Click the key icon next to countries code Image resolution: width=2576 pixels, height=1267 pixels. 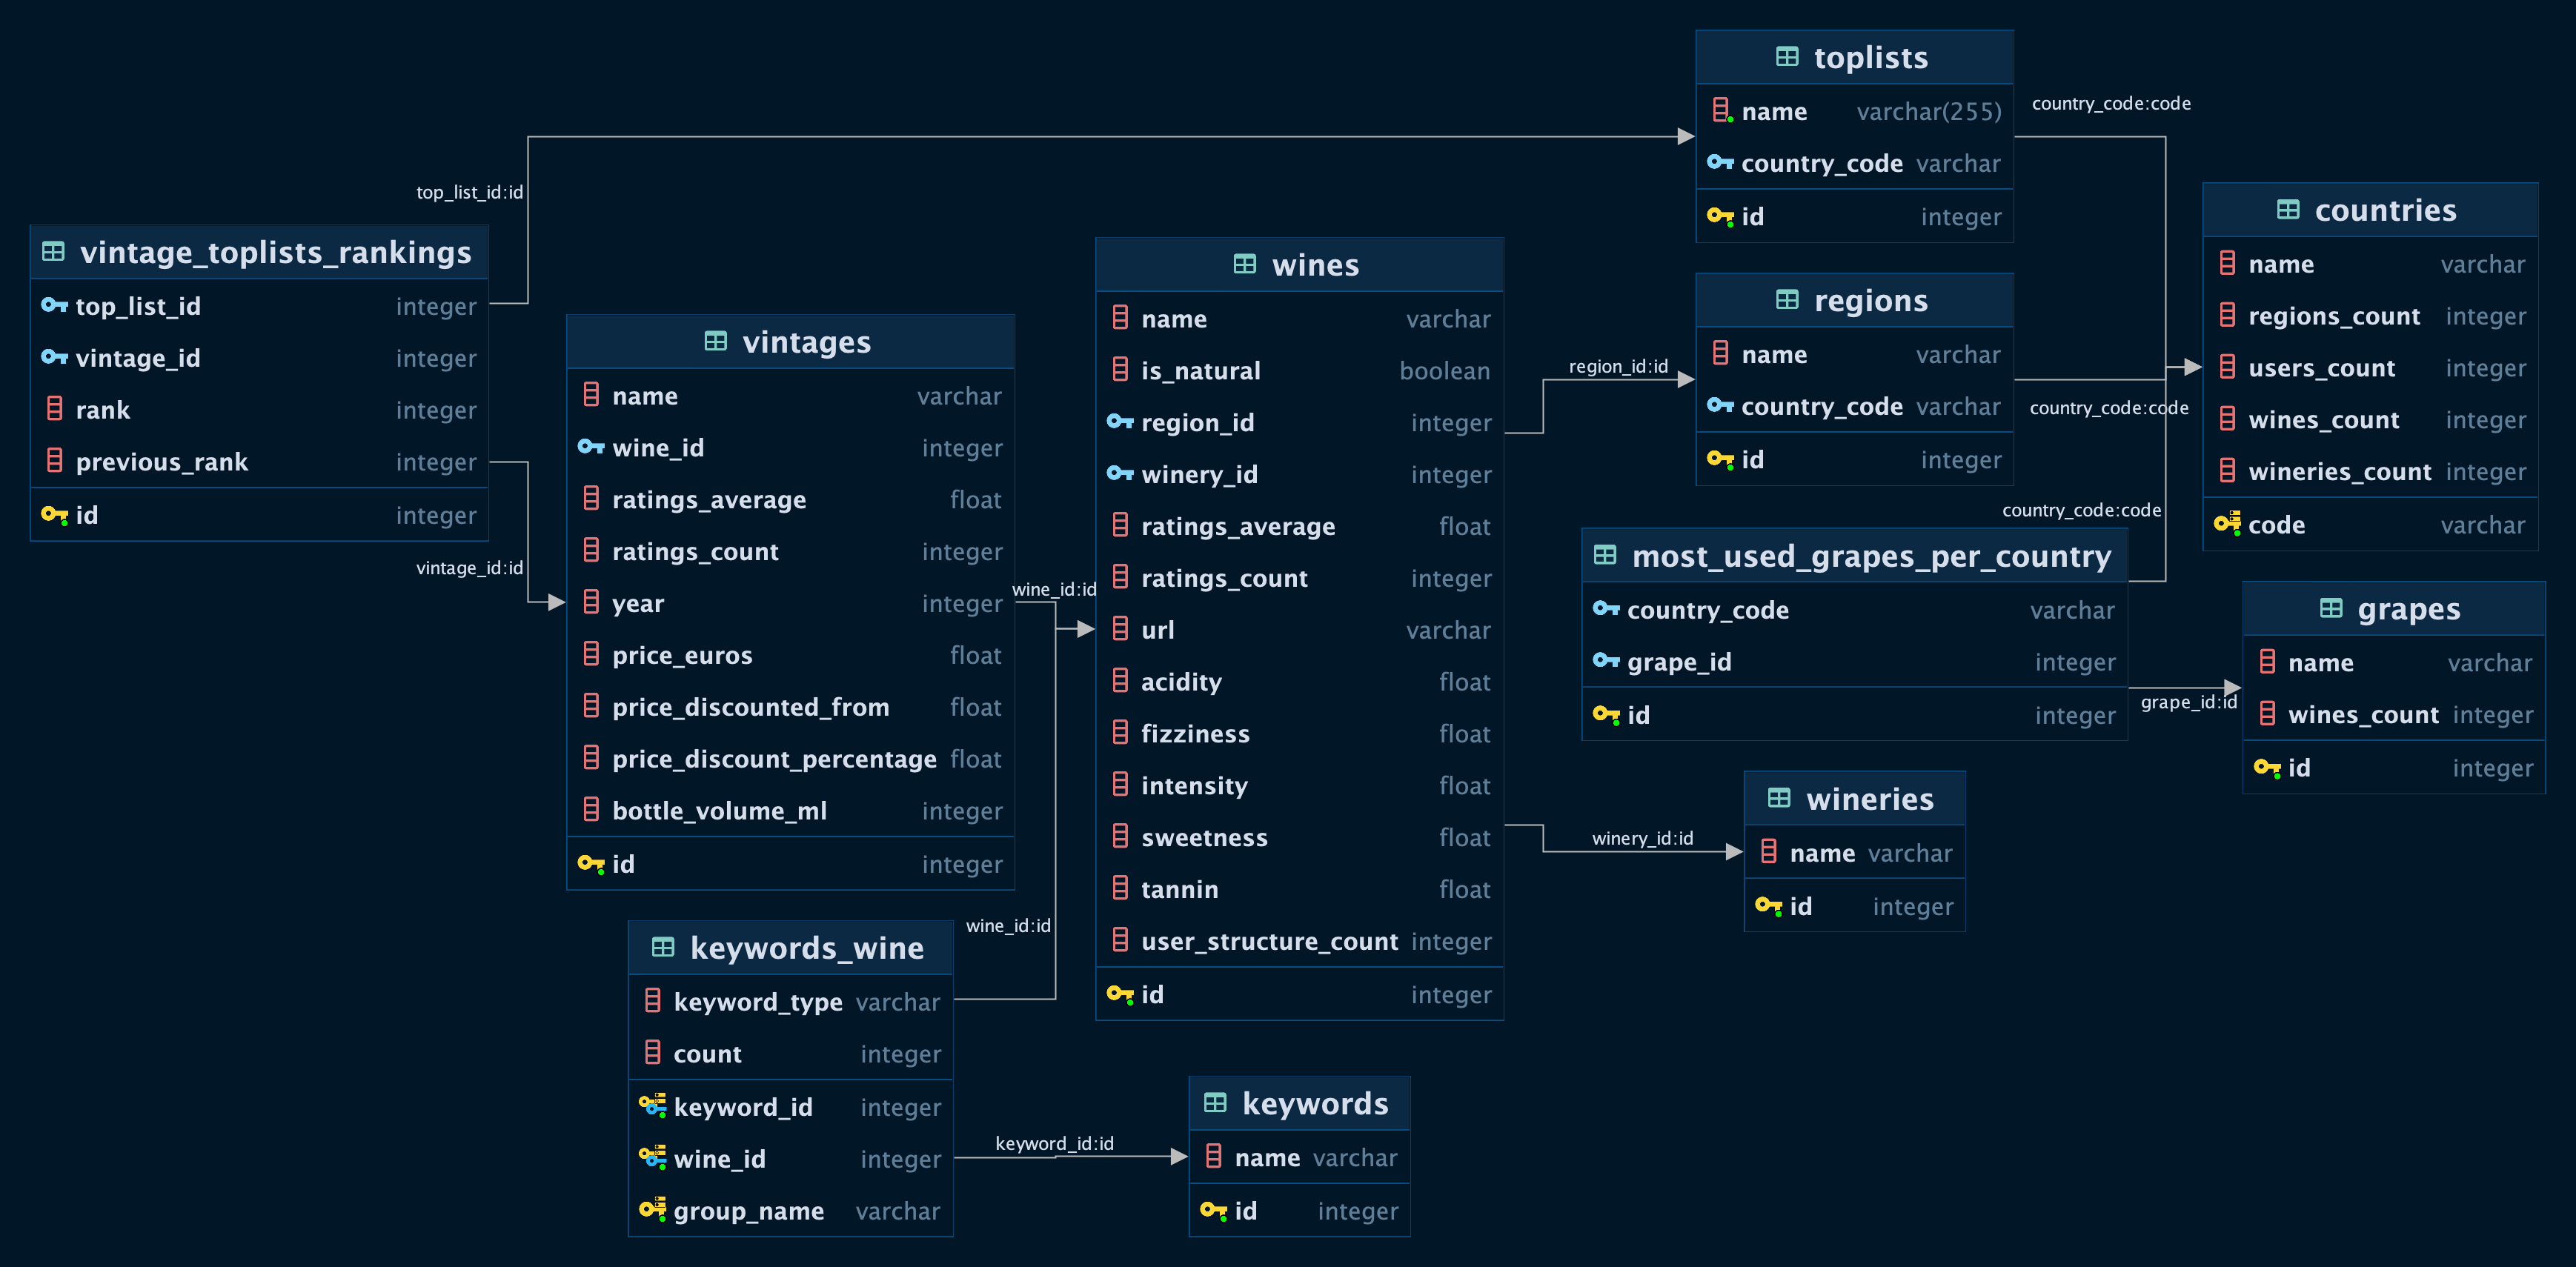click(x=2226, y=524)
